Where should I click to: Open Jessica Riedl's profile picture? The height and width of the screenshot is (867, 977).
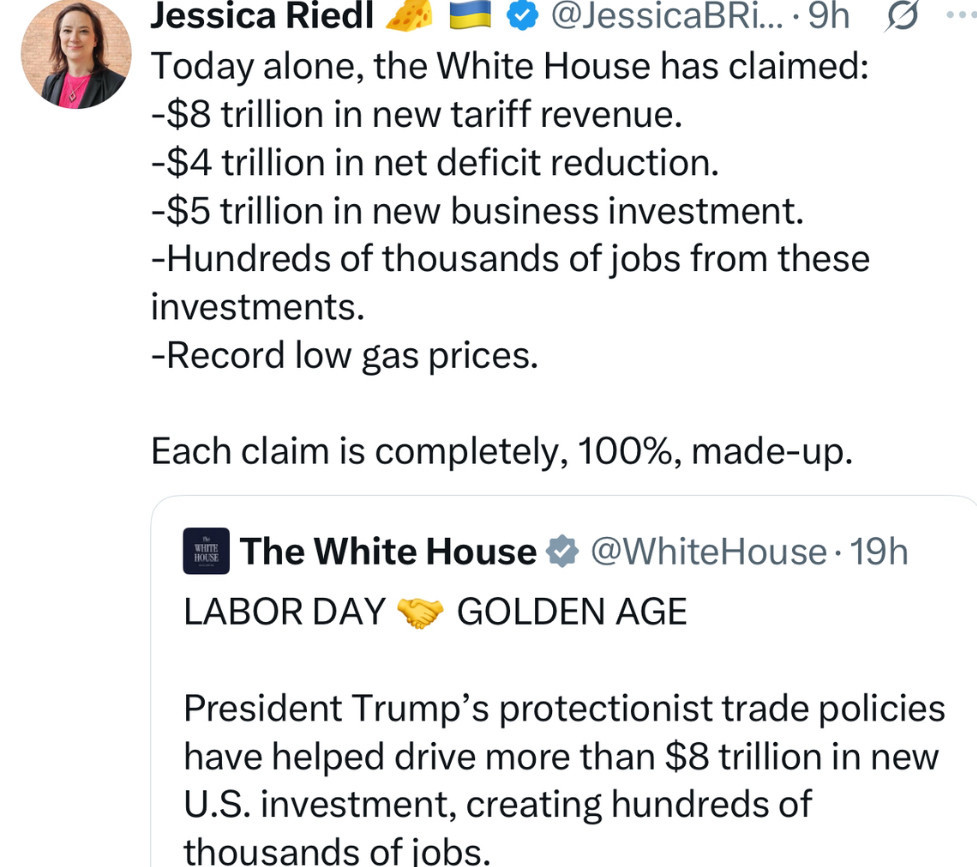coord(76,54)
